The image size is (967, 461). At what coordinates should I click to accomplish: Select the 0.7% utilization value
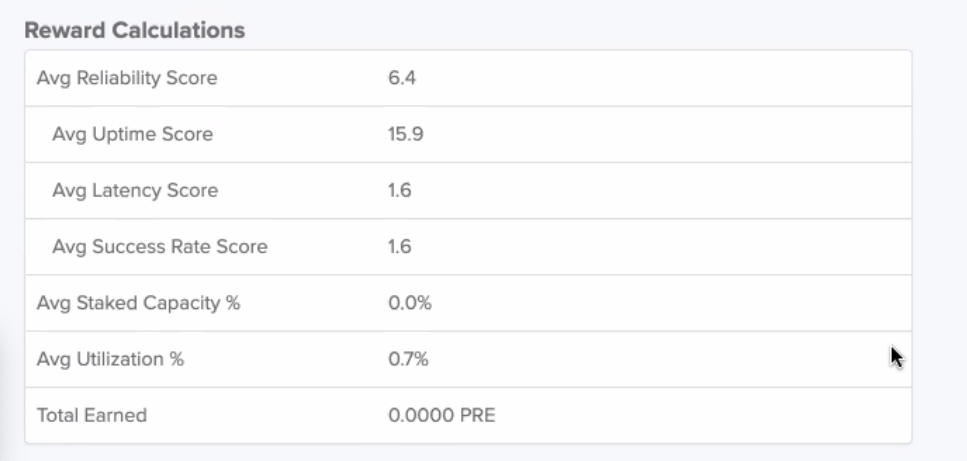coord(408,359)
